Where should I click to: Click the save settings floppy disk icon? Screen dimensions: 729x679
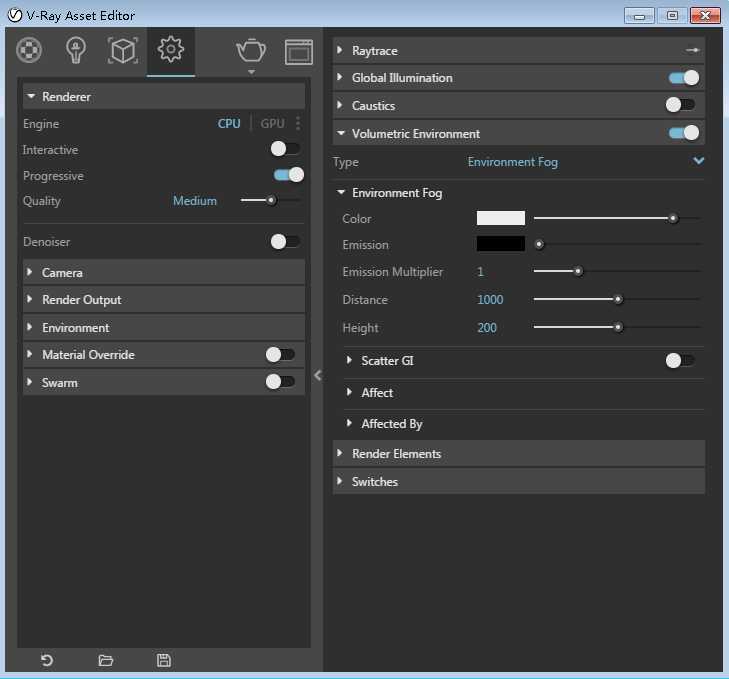(164, 660)
